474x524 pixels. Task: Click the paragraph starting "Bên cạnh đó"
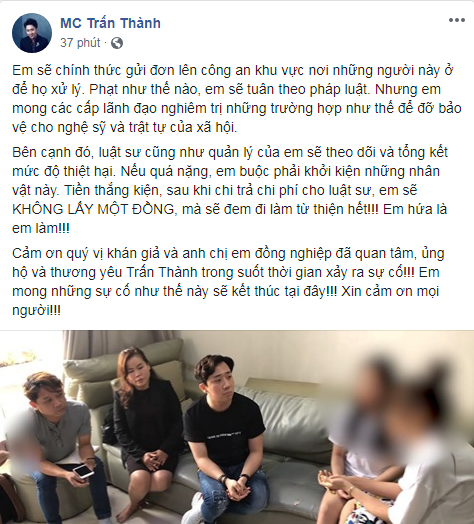pos(230,190)
